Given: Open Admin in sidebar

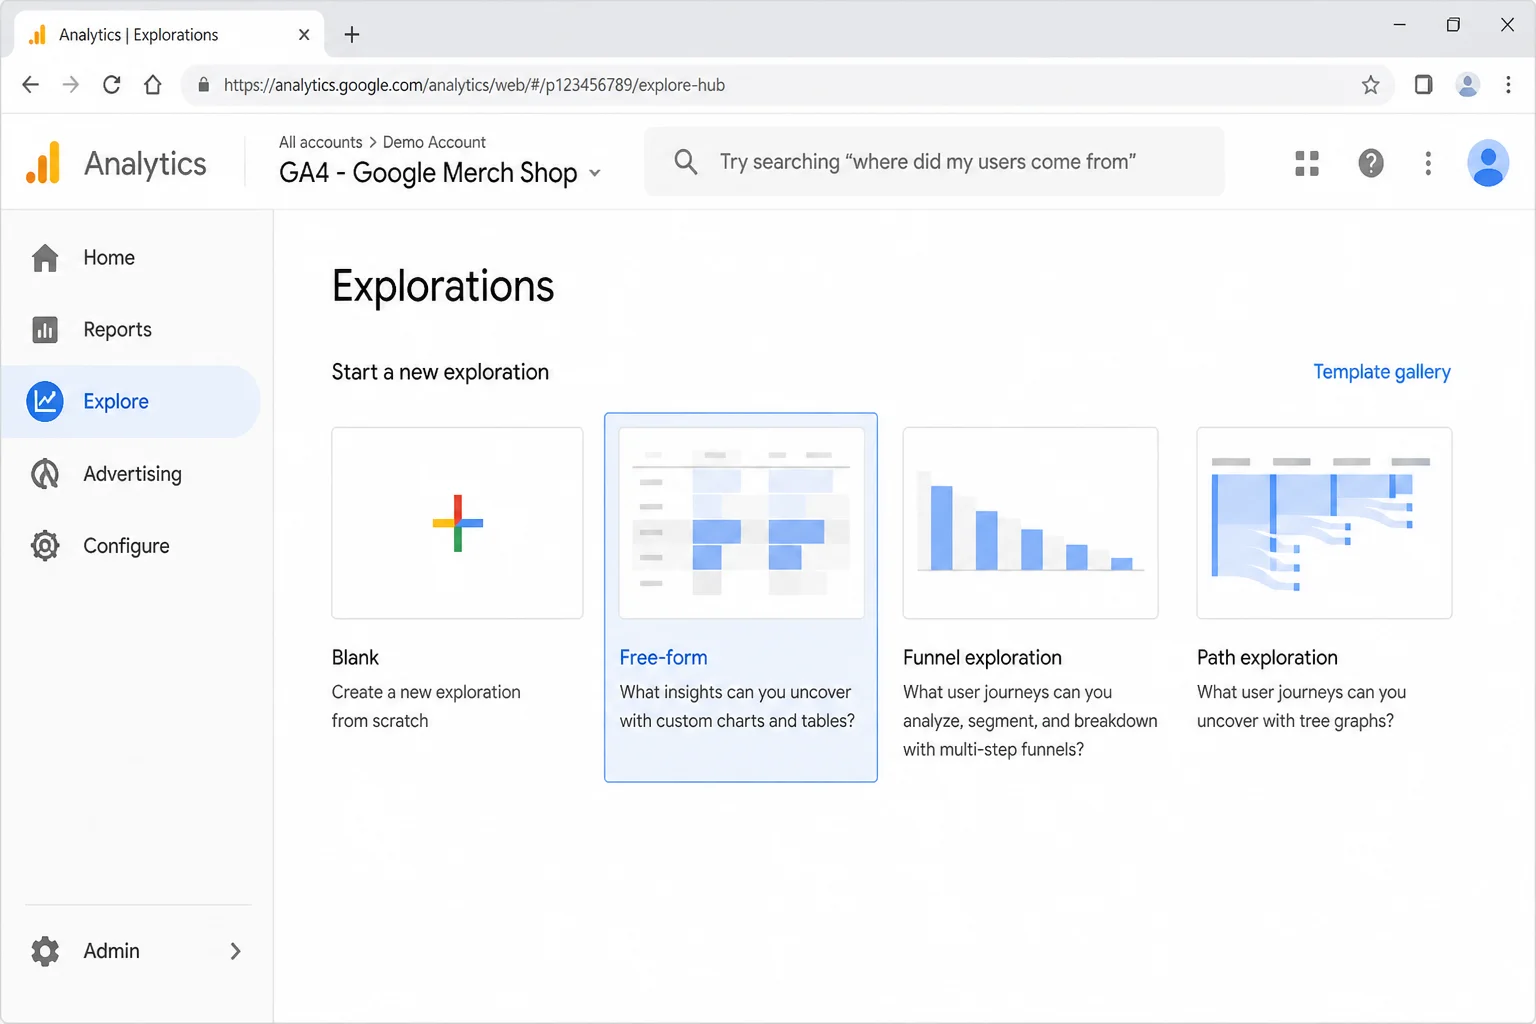Looking at the screenshot, I should point(111,951).
